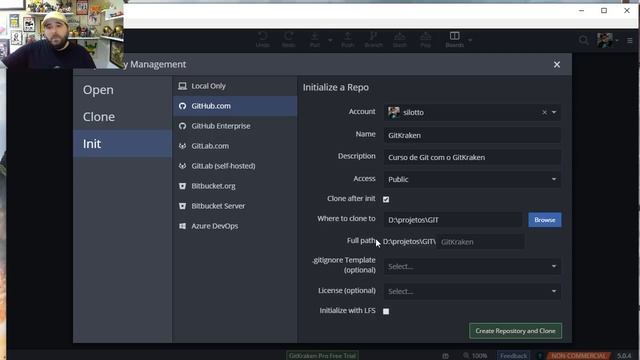
Task: Click the Undo toolbar icon
Action: pyautogui.click(x=263, y=40)
